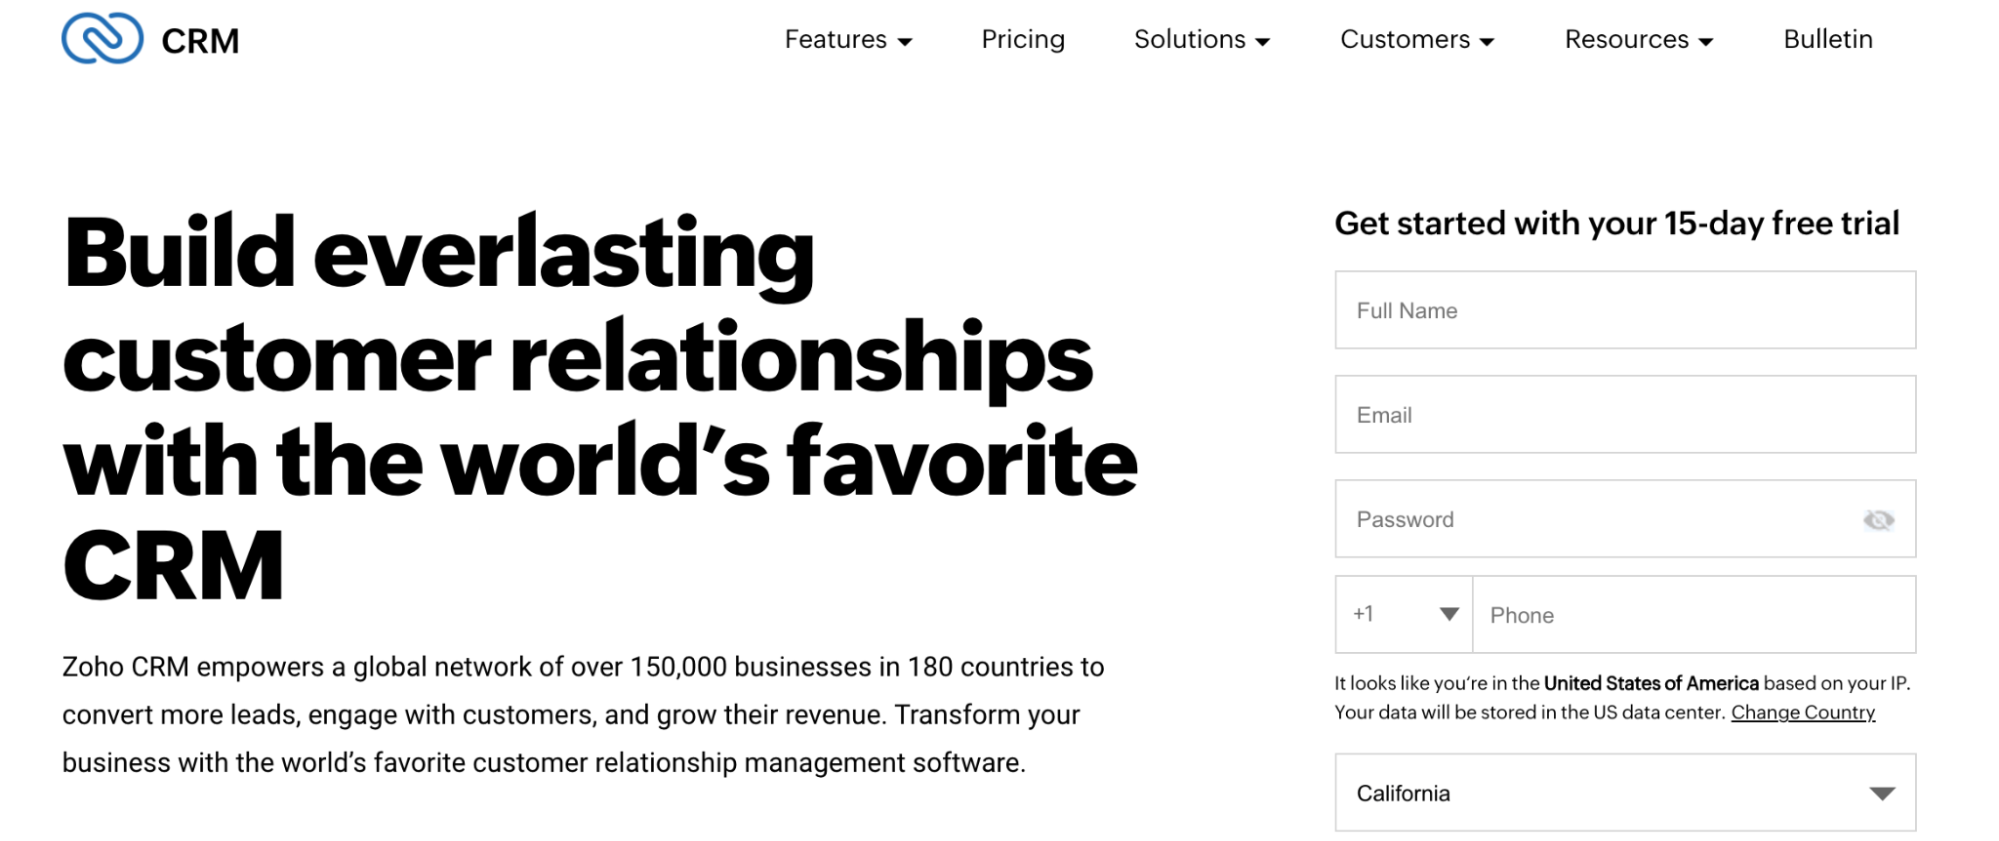Click the Phone number field

tap(1693, 615)
